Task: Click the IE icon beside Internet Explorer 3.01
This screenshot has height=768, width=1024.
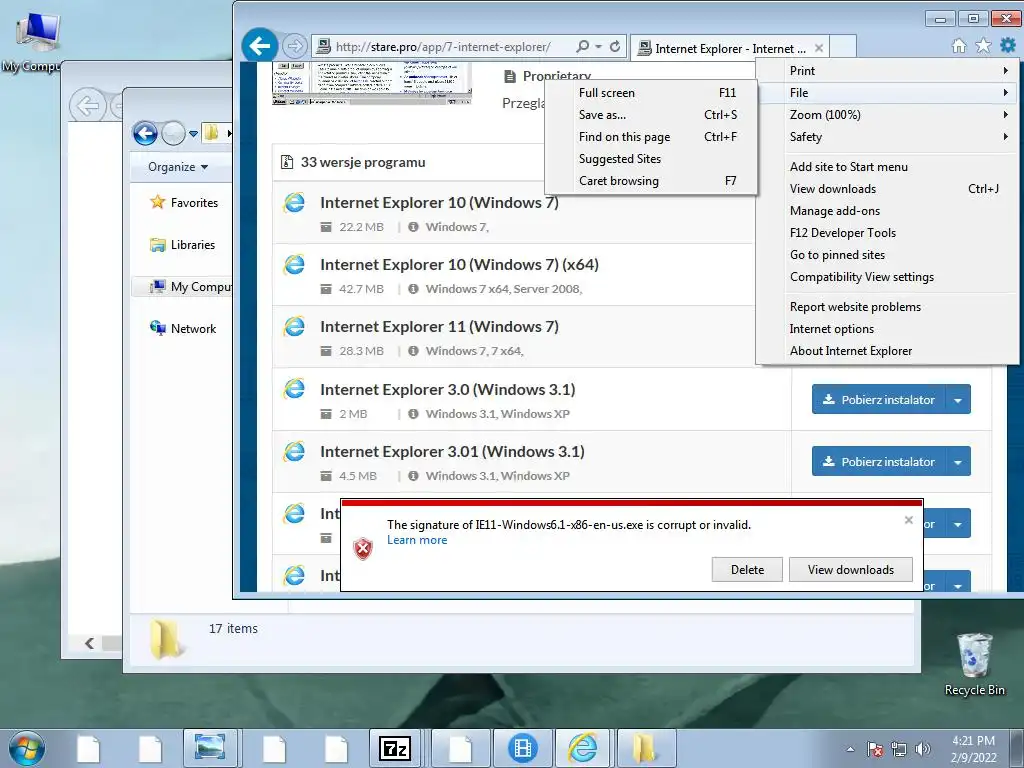Action: pyautogui.click(x=294, y=451)
